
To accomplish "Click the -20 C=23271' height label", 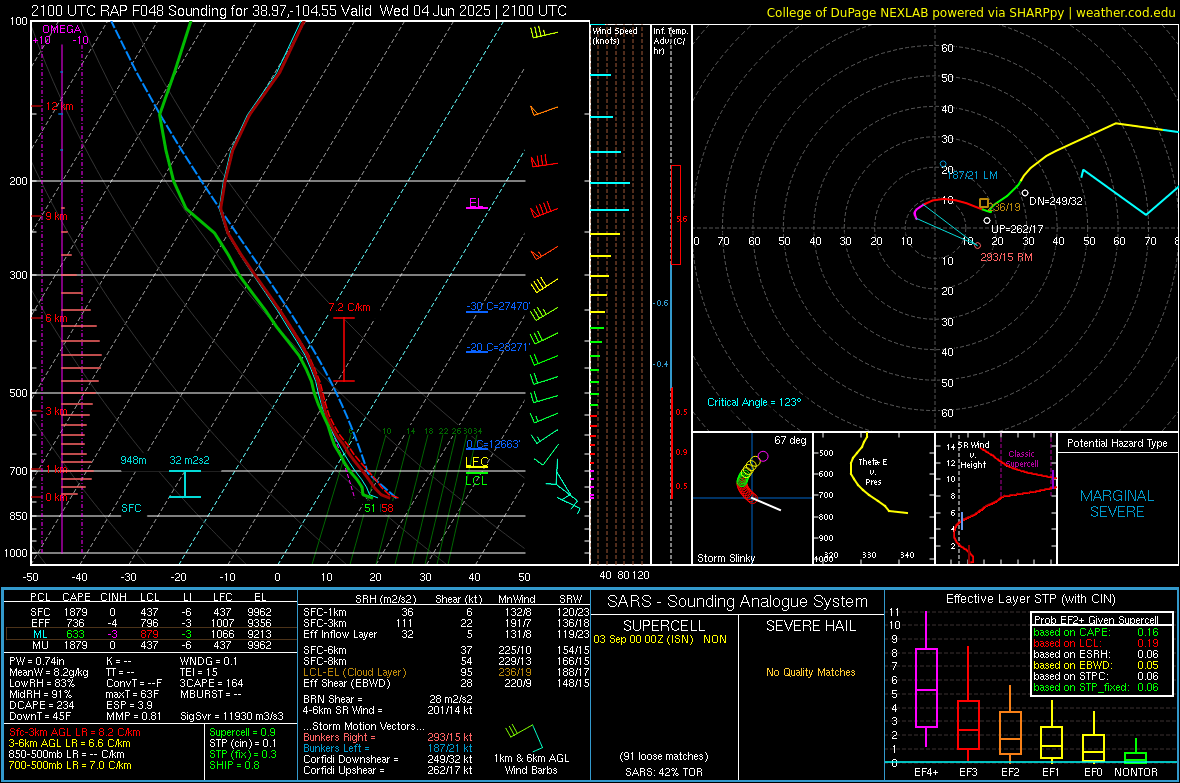I will pos(498,347).
